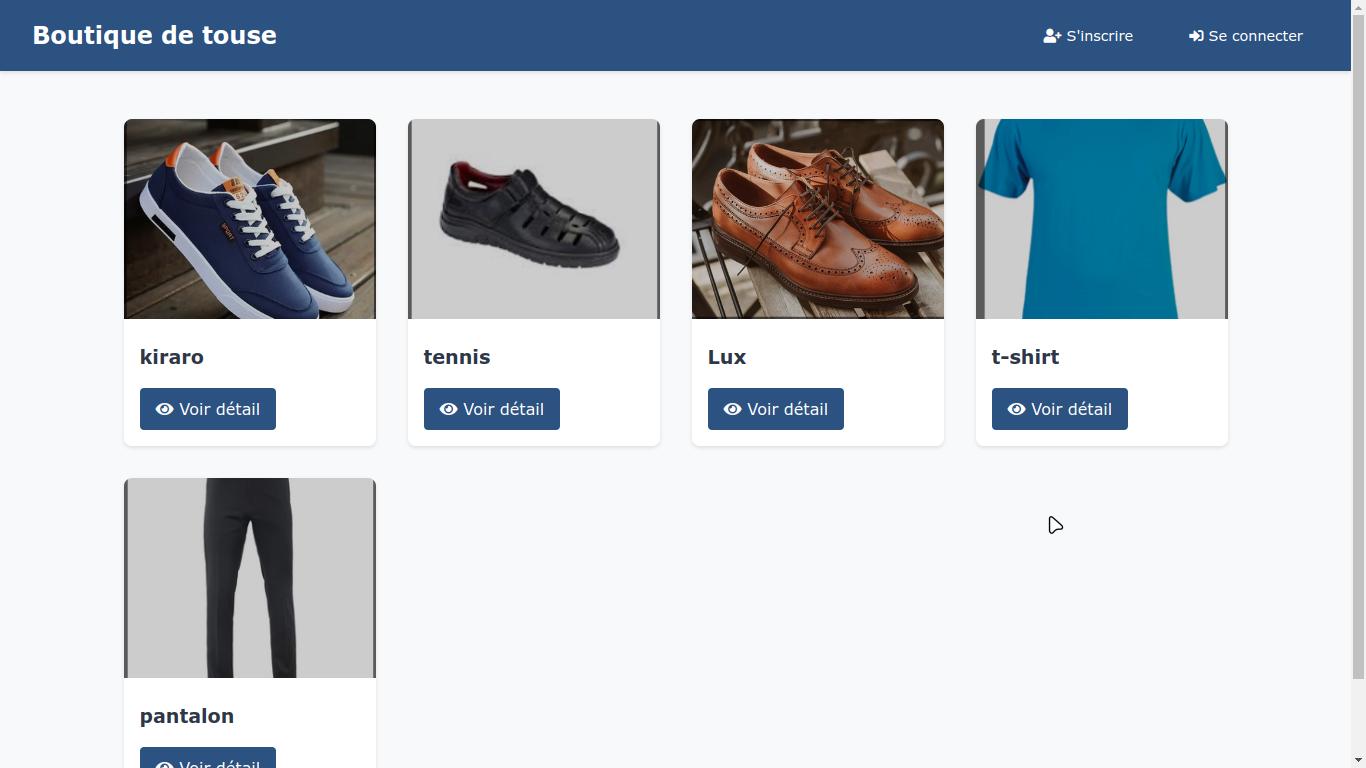
Task: Click the kiraro product name
Action: click(172, 357)
